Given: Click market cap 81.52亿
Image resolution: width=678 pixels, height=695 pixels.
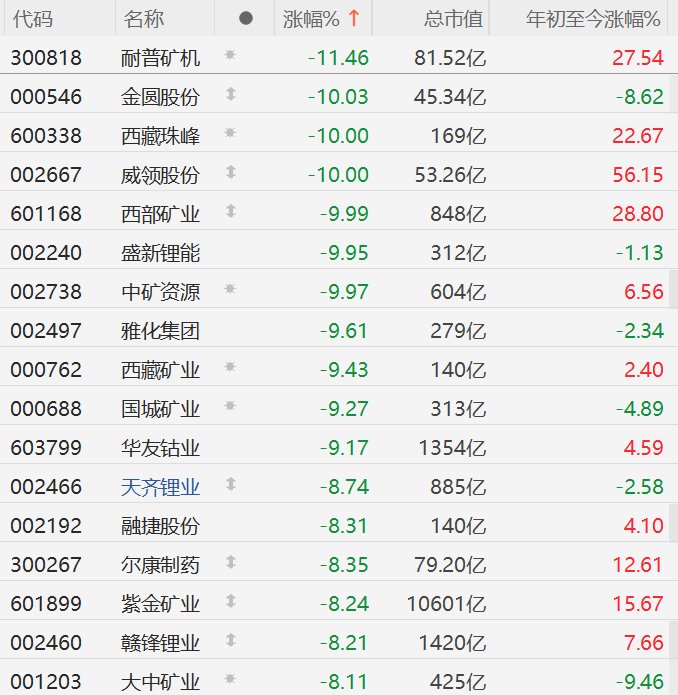Looking at the screenshot, I should (450, 58).
